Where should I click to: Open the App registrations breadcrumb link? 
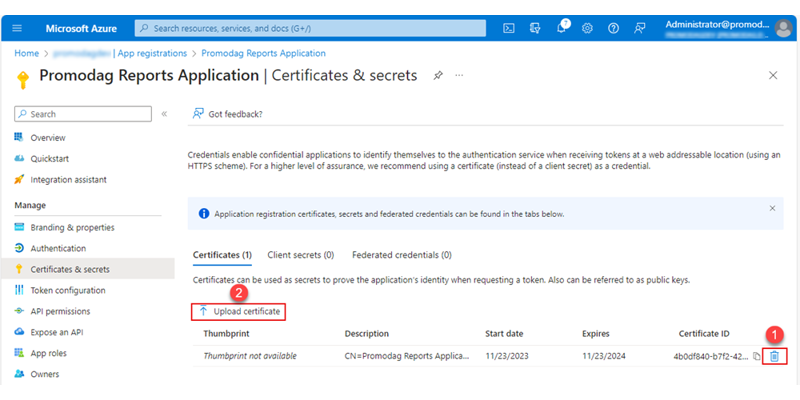153,53
